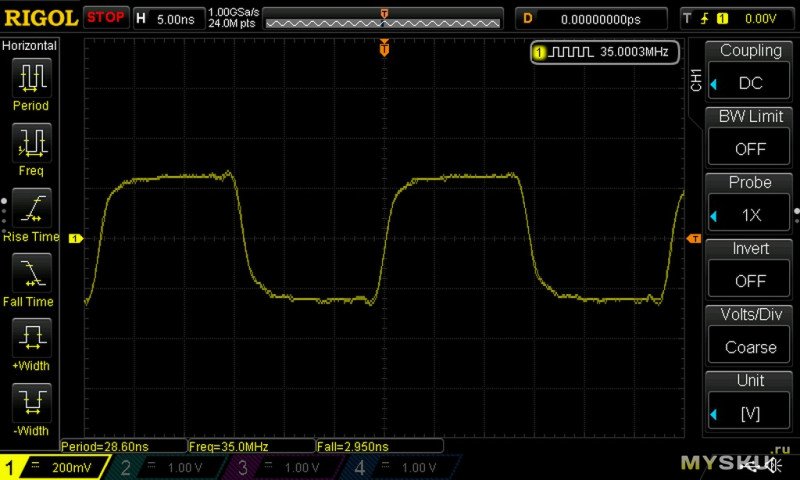Toggle the Invert OFF setting
Viewport: 800px width, 480px height.
tap(750, 281)
